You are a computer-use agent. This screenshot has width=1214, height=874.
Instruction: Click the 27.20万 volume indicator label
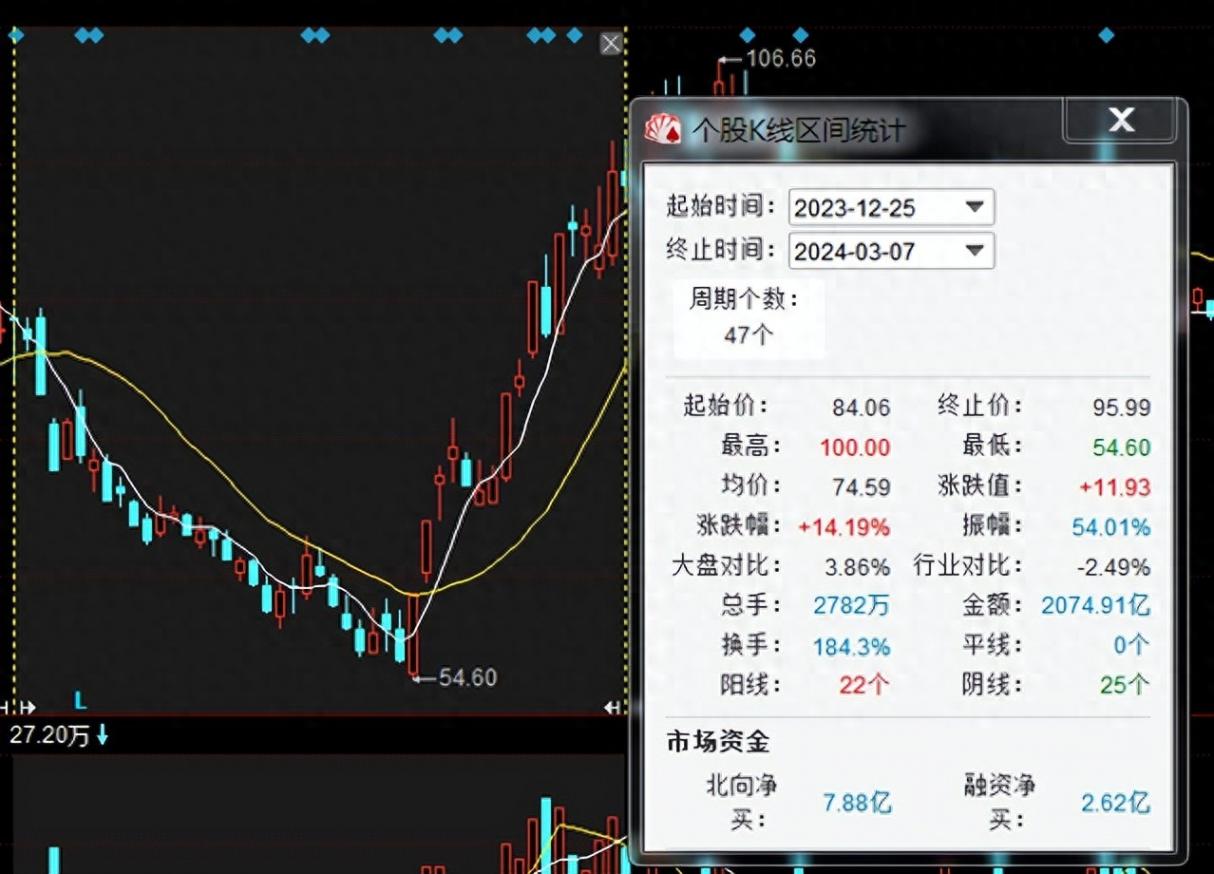(x=49, y=736)
